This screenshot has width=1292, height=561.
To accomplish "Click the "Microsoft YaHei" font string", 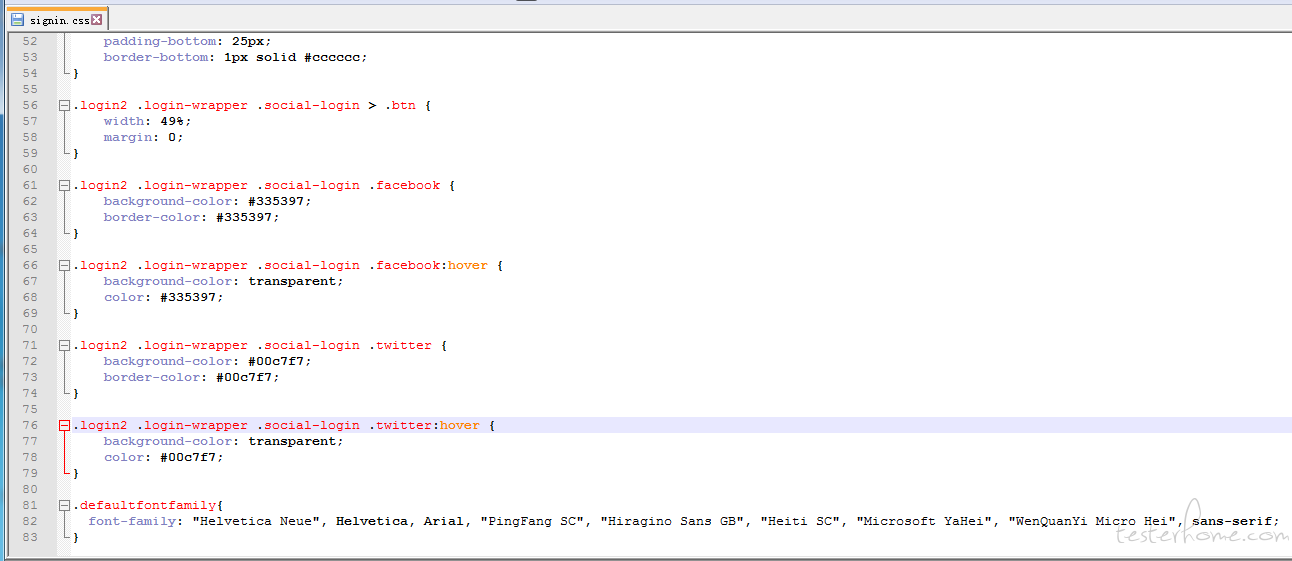I will 924,521.
